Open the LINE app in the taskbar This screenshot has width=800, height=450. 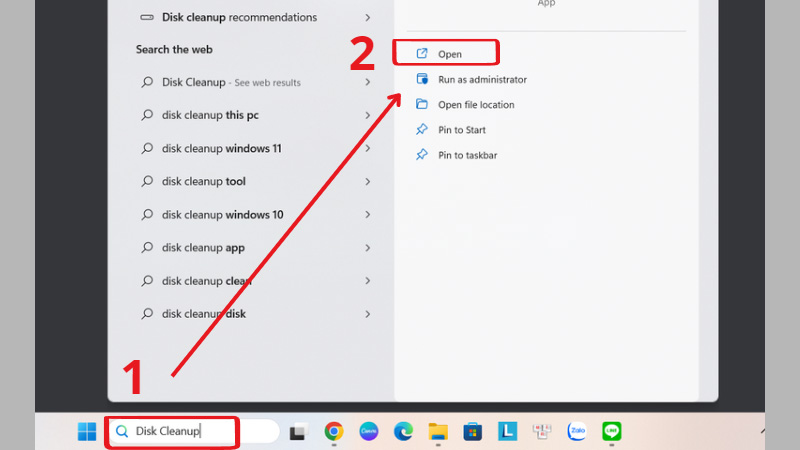pyautogui.click(x=611, y=431)
